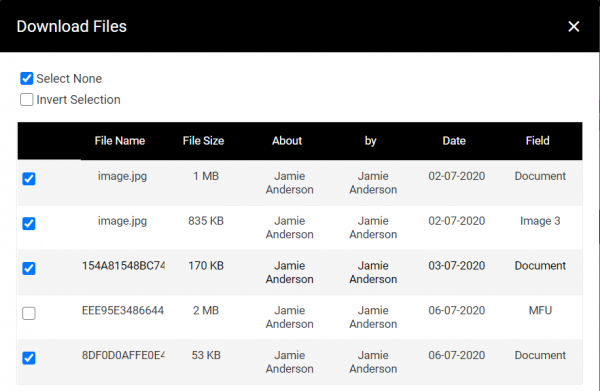Image resolution: width=600 pixels, height=391 pixels.
Task: Click the 06-07-2020 date in the MFU row
Action: 457,310
